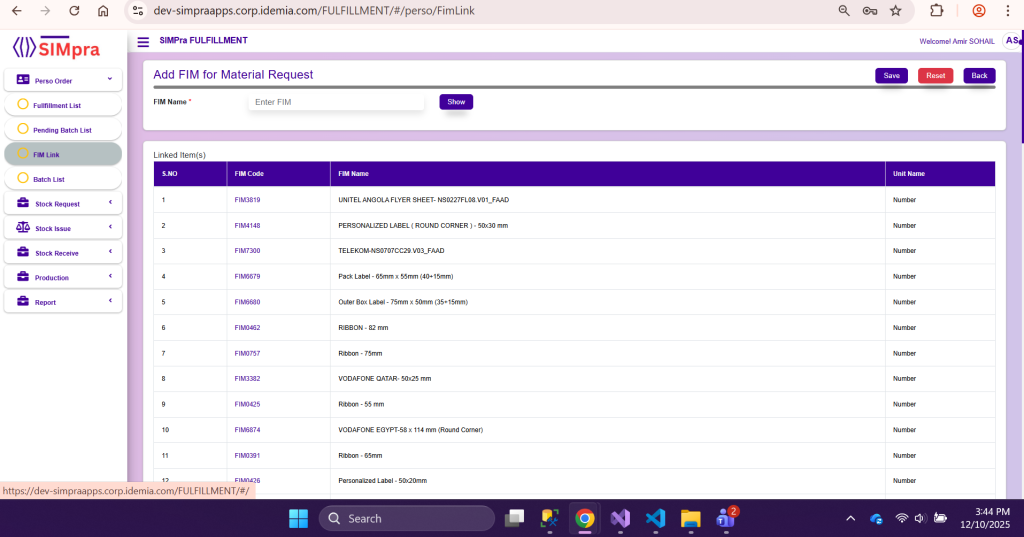The width and height of the screenshot is (1024, 537).
Task: Bookmark this page with the star icon
Action: point(895,11)
